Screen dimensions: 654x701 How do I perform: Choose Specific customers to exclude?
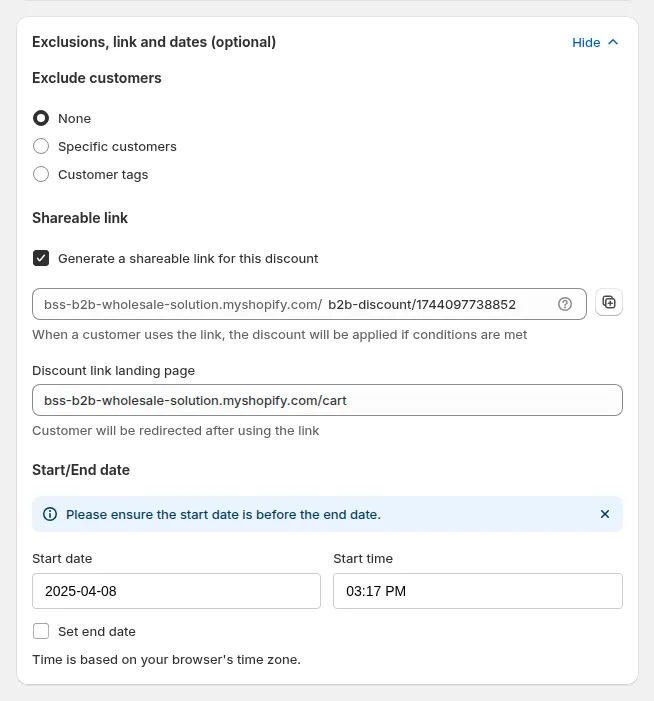(41, 146)
